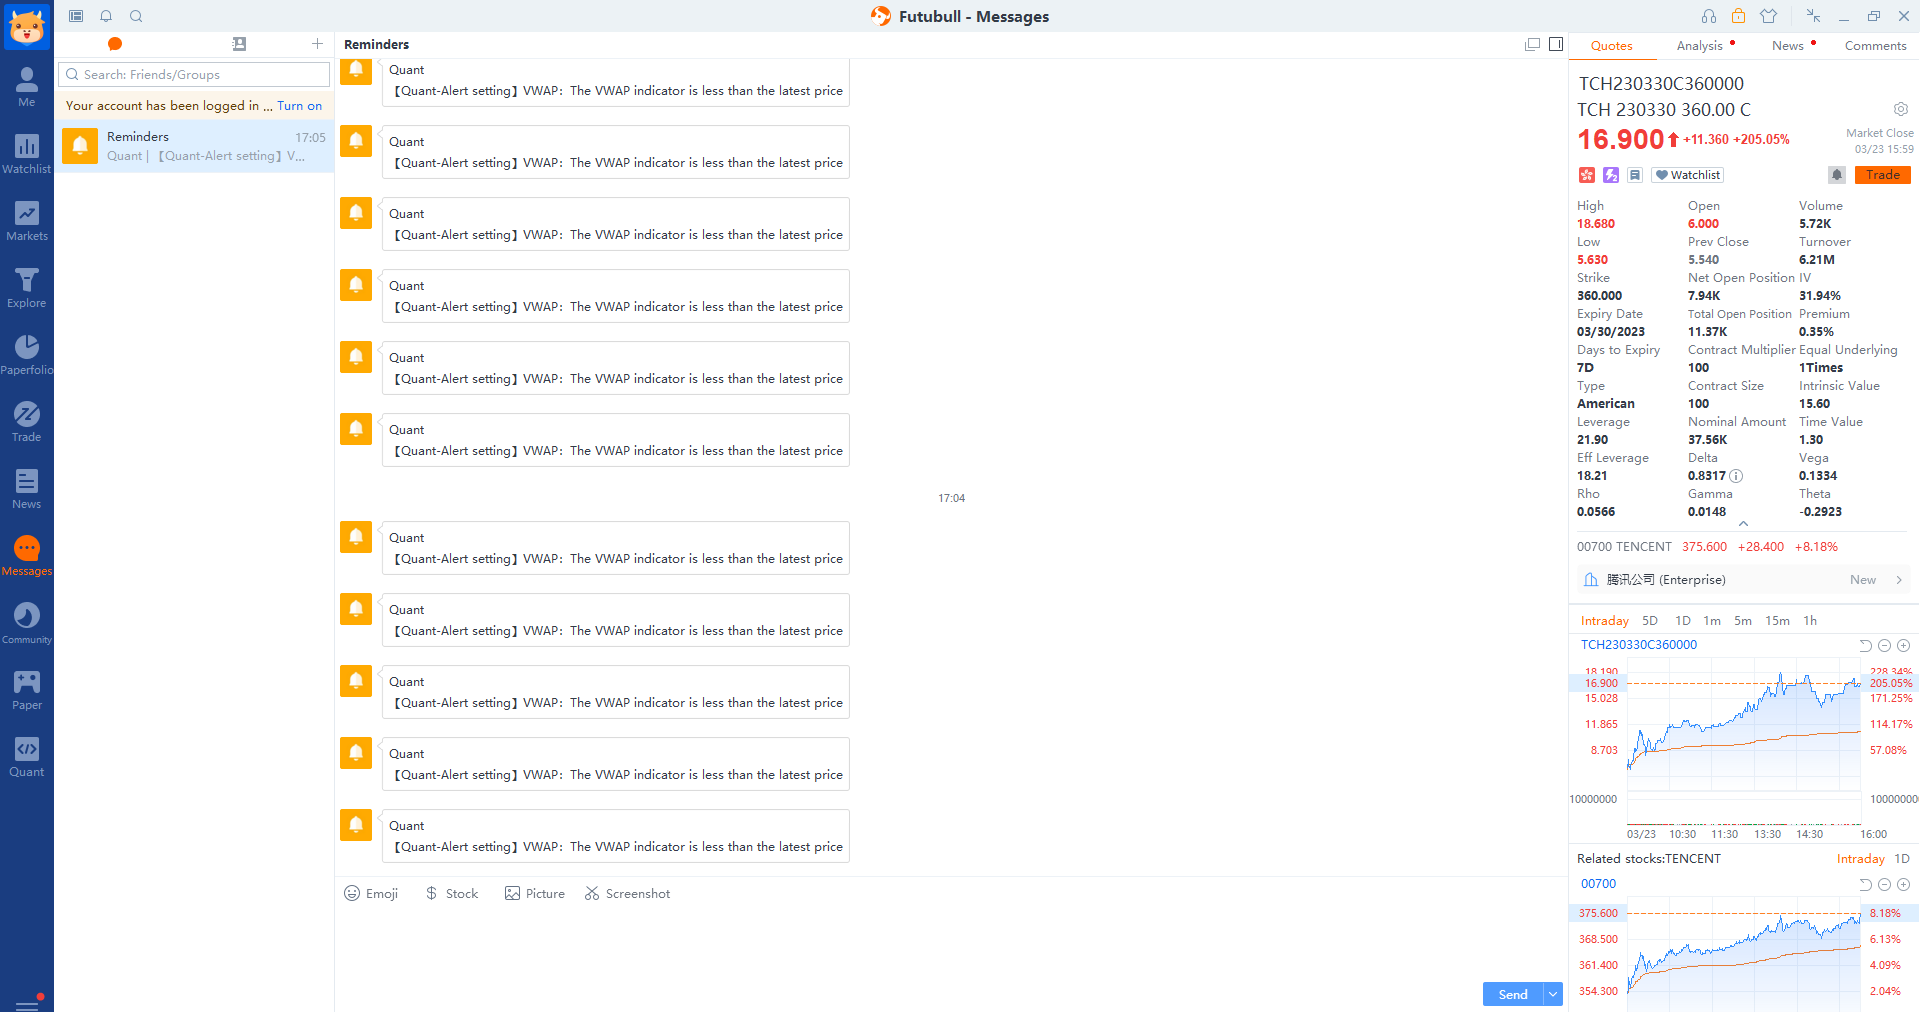Select the Reminders conversation in list
Screen dimensions: 1920x1012
tap(195, 146)
